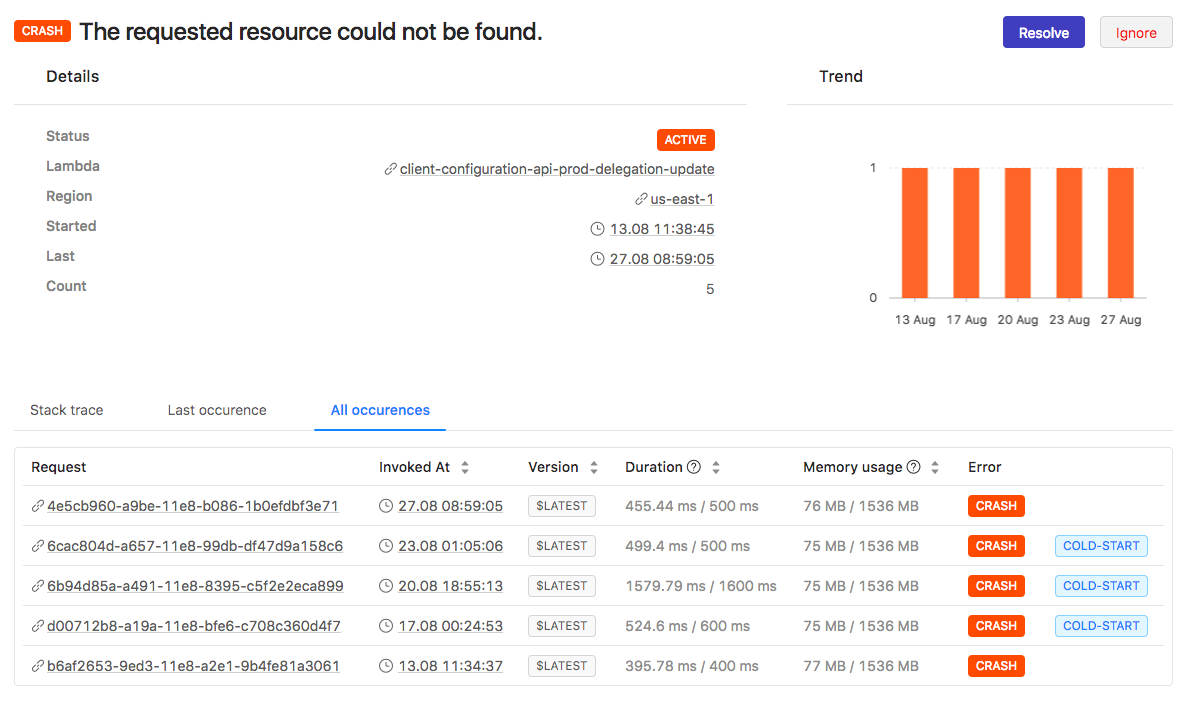
Task: Click the Ignore button
Action: 1136,32
